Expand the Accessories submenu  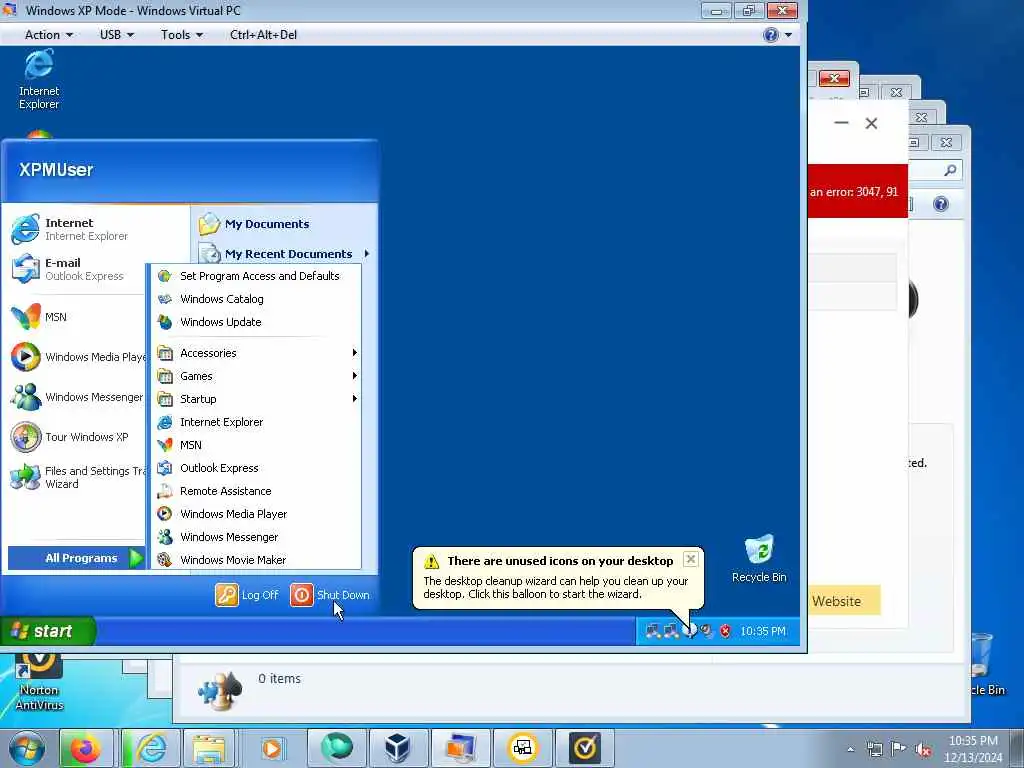pyautogui.click(x=257, y=353)
